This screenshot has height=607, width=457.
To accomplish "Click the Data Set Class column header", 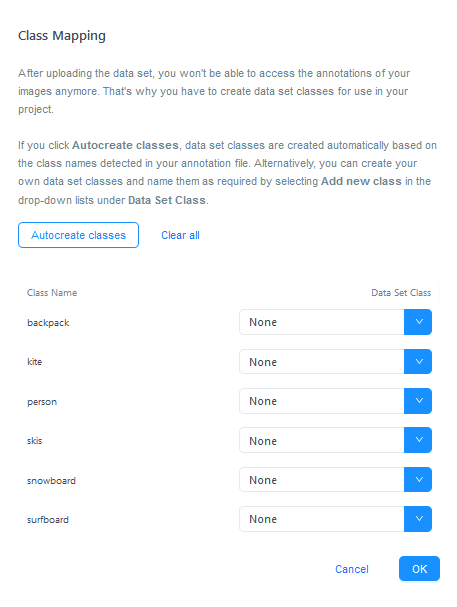I will pos(401,293).
